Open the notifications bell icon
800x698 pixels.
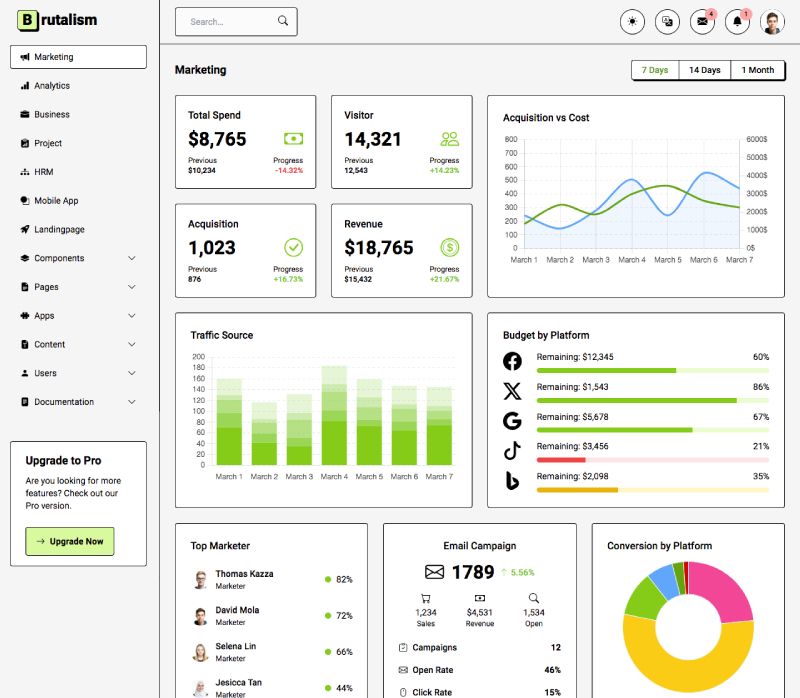(x=738, y=22)
